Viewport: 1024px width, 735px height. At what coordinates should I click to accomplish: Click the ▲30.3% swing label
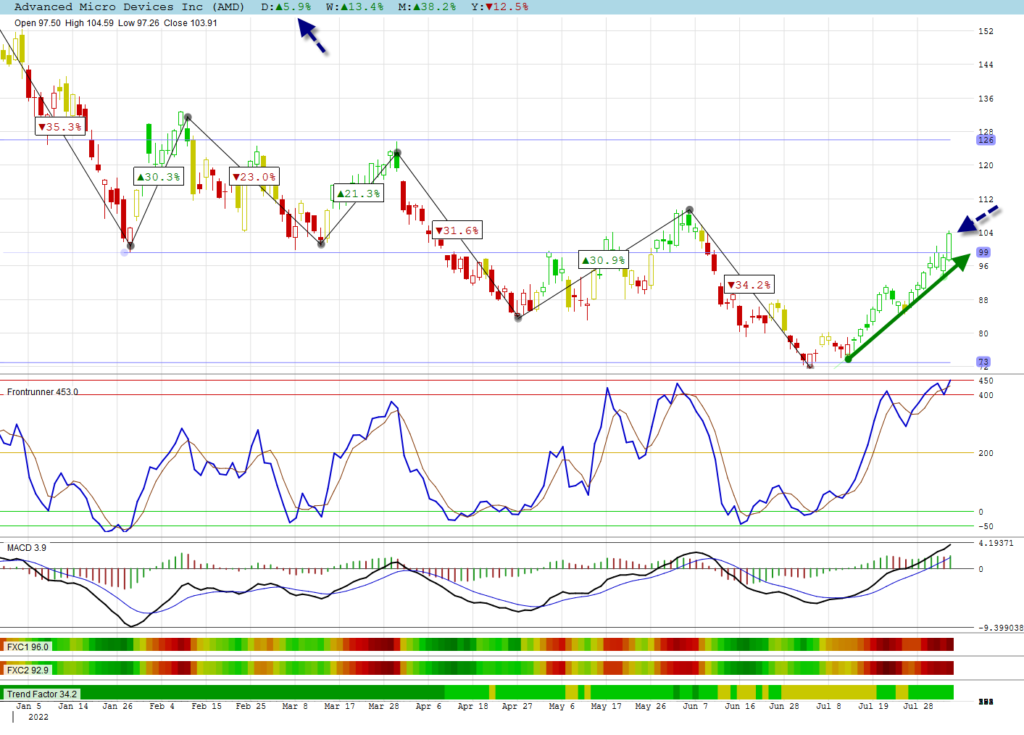159,177
